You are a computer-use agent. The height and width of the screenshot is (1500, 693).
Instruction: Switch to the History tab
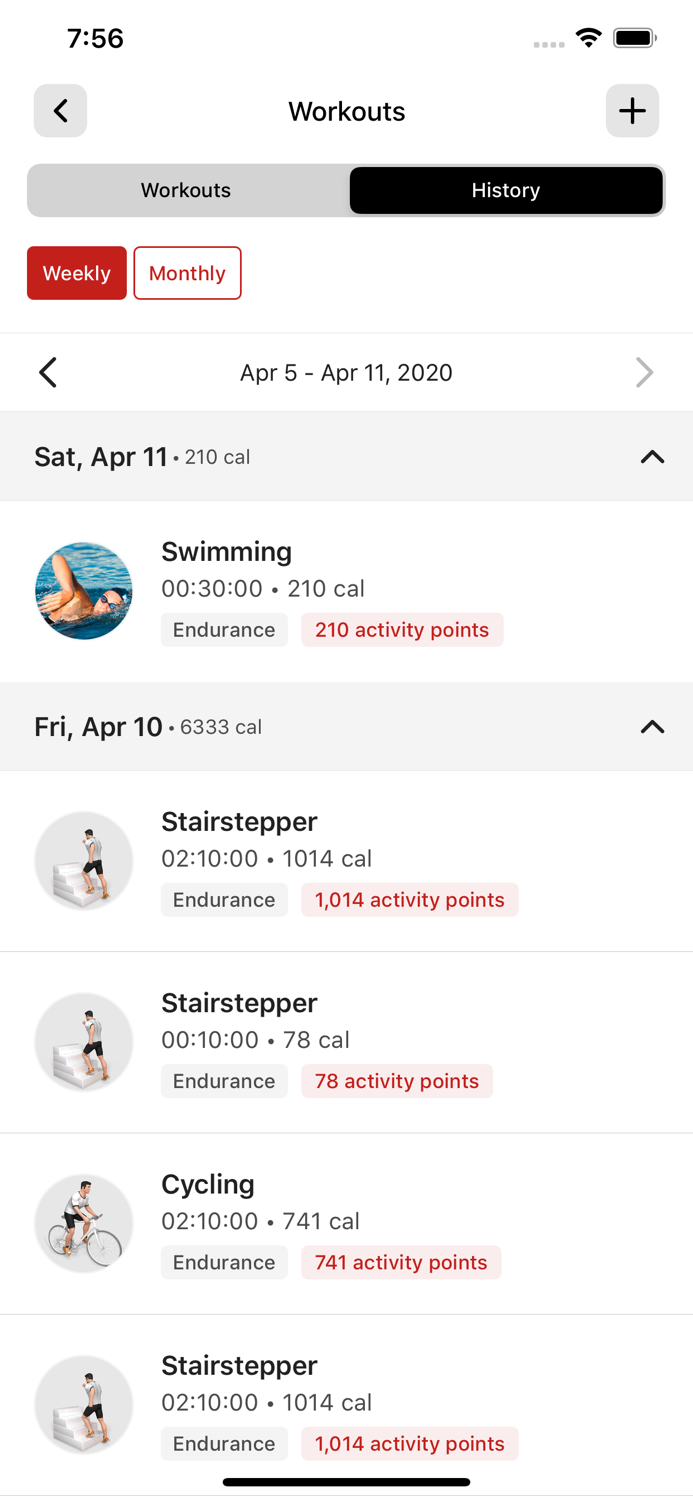(506, 190)
